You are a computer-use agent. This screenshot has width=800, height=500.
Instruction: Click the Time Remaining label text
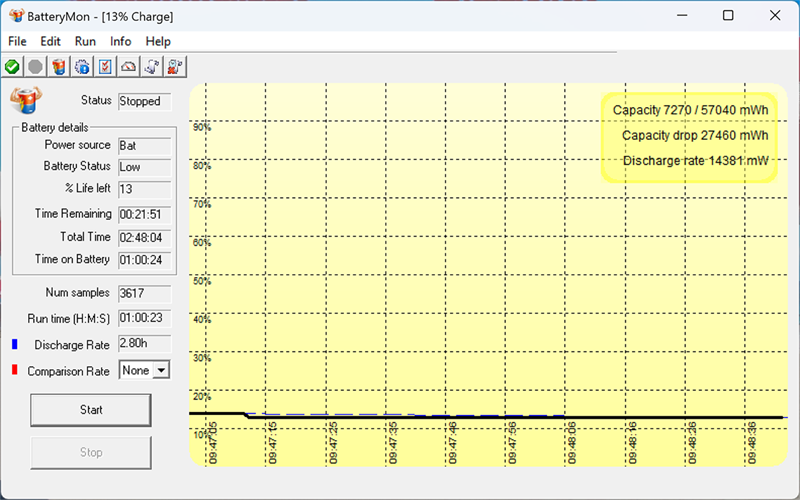click(73, 214)
